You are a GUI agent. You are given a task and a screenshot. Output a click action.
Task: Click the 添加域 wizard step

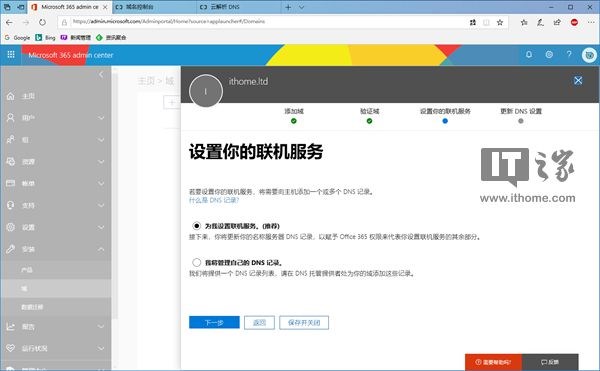[x=293, y=115]
